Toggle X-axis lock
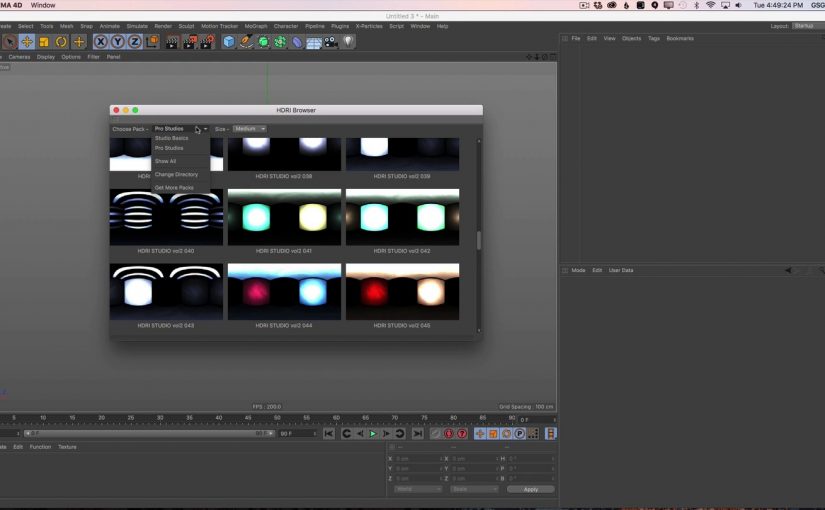825x510 pixels. coord(100,42)
